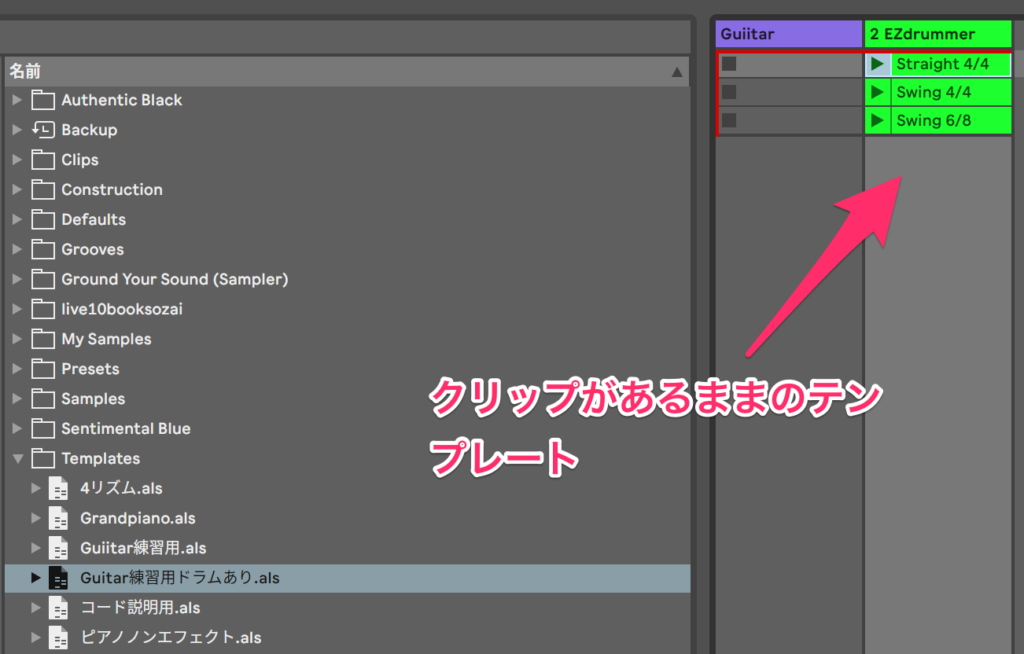Select the ピアノノンエフェクト.als file
The height and width of the screenshot is (654, 1024).
click(170, 637)
